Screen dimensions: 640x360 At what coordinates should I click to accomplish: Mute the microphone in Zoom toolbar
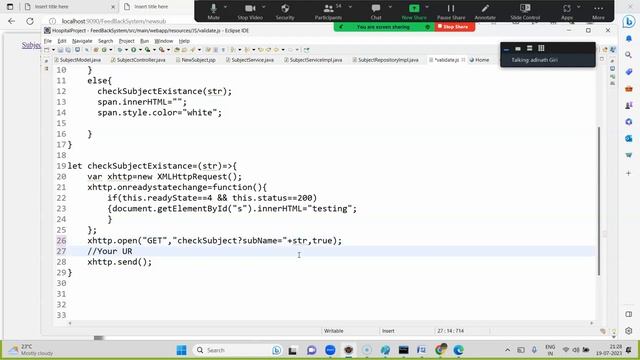pyautogui.click(x=213, y=11)
